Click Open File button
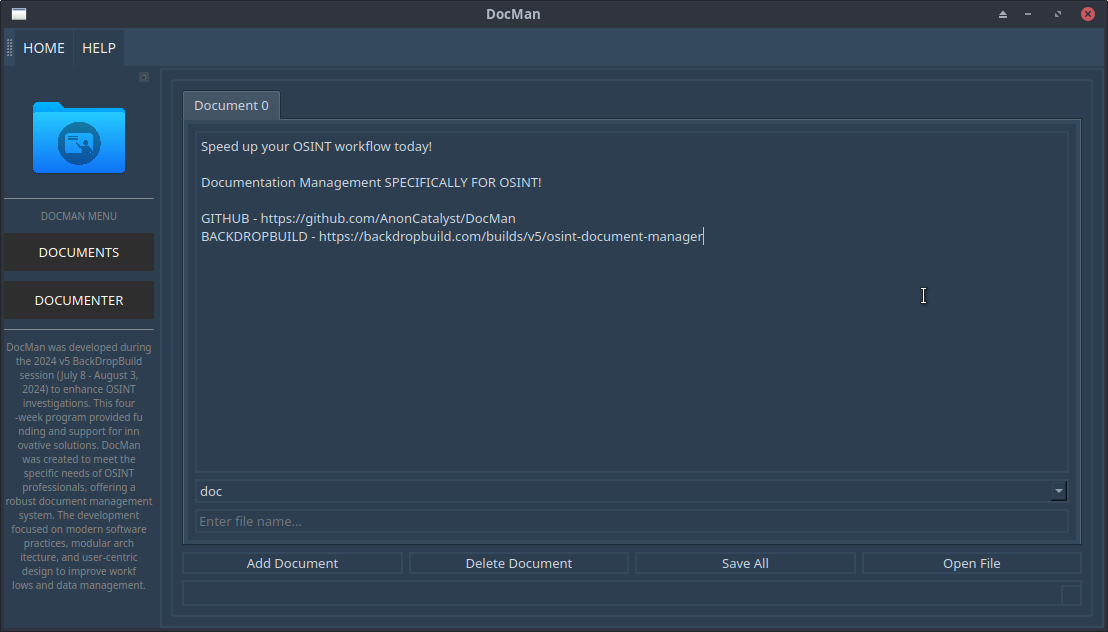 [x=972, y=563]
